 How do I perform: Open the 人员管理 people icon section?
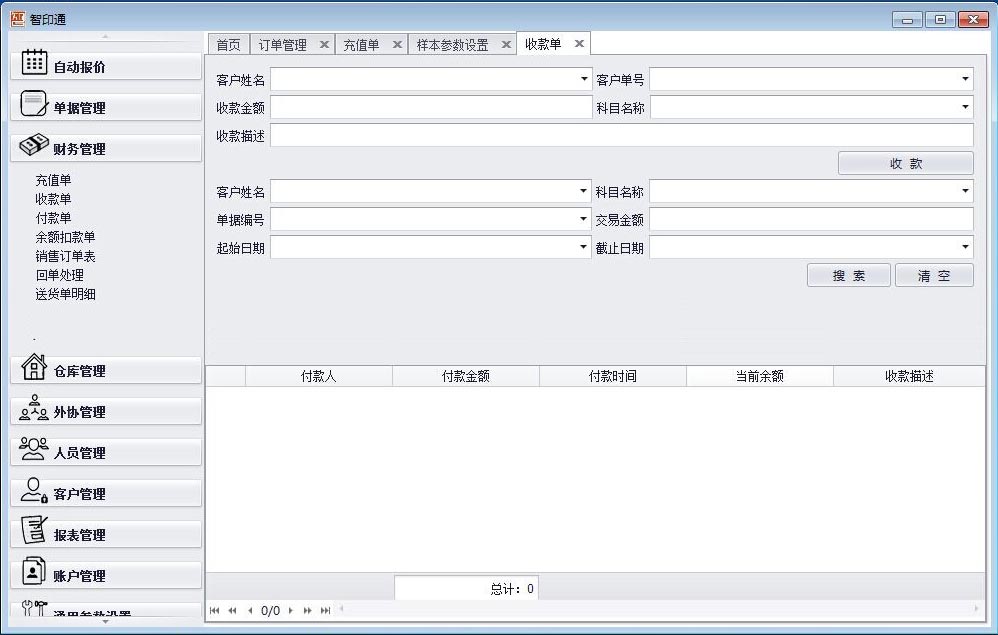click(34, 449)
